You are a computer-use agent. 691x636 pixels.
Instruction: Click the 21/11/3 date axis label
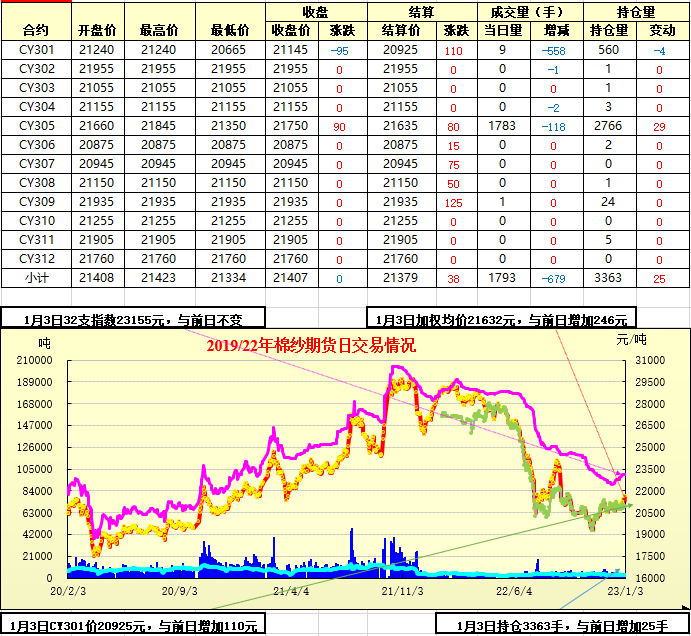(x=400, y=590)
